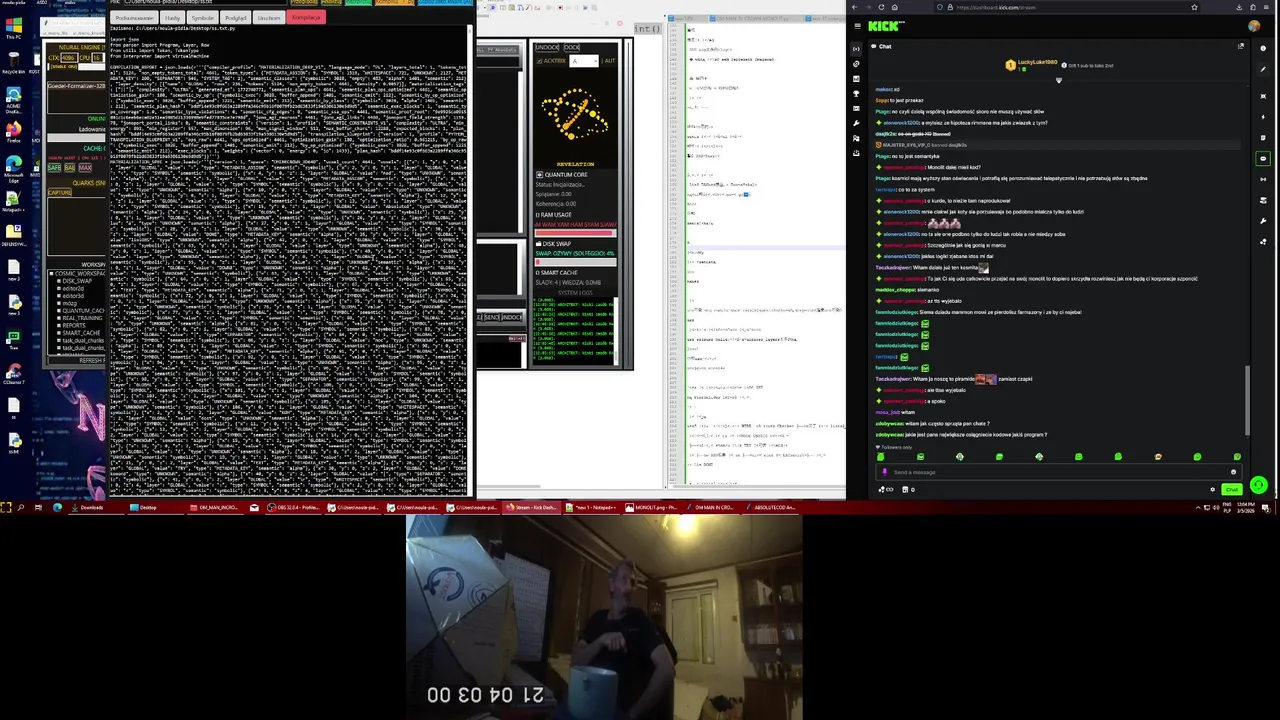Screen dimensions: 1280x720
Task: Open the wrench icon in Kick's left sidebar
Action: pyautogui.click(x=856, y=124)
